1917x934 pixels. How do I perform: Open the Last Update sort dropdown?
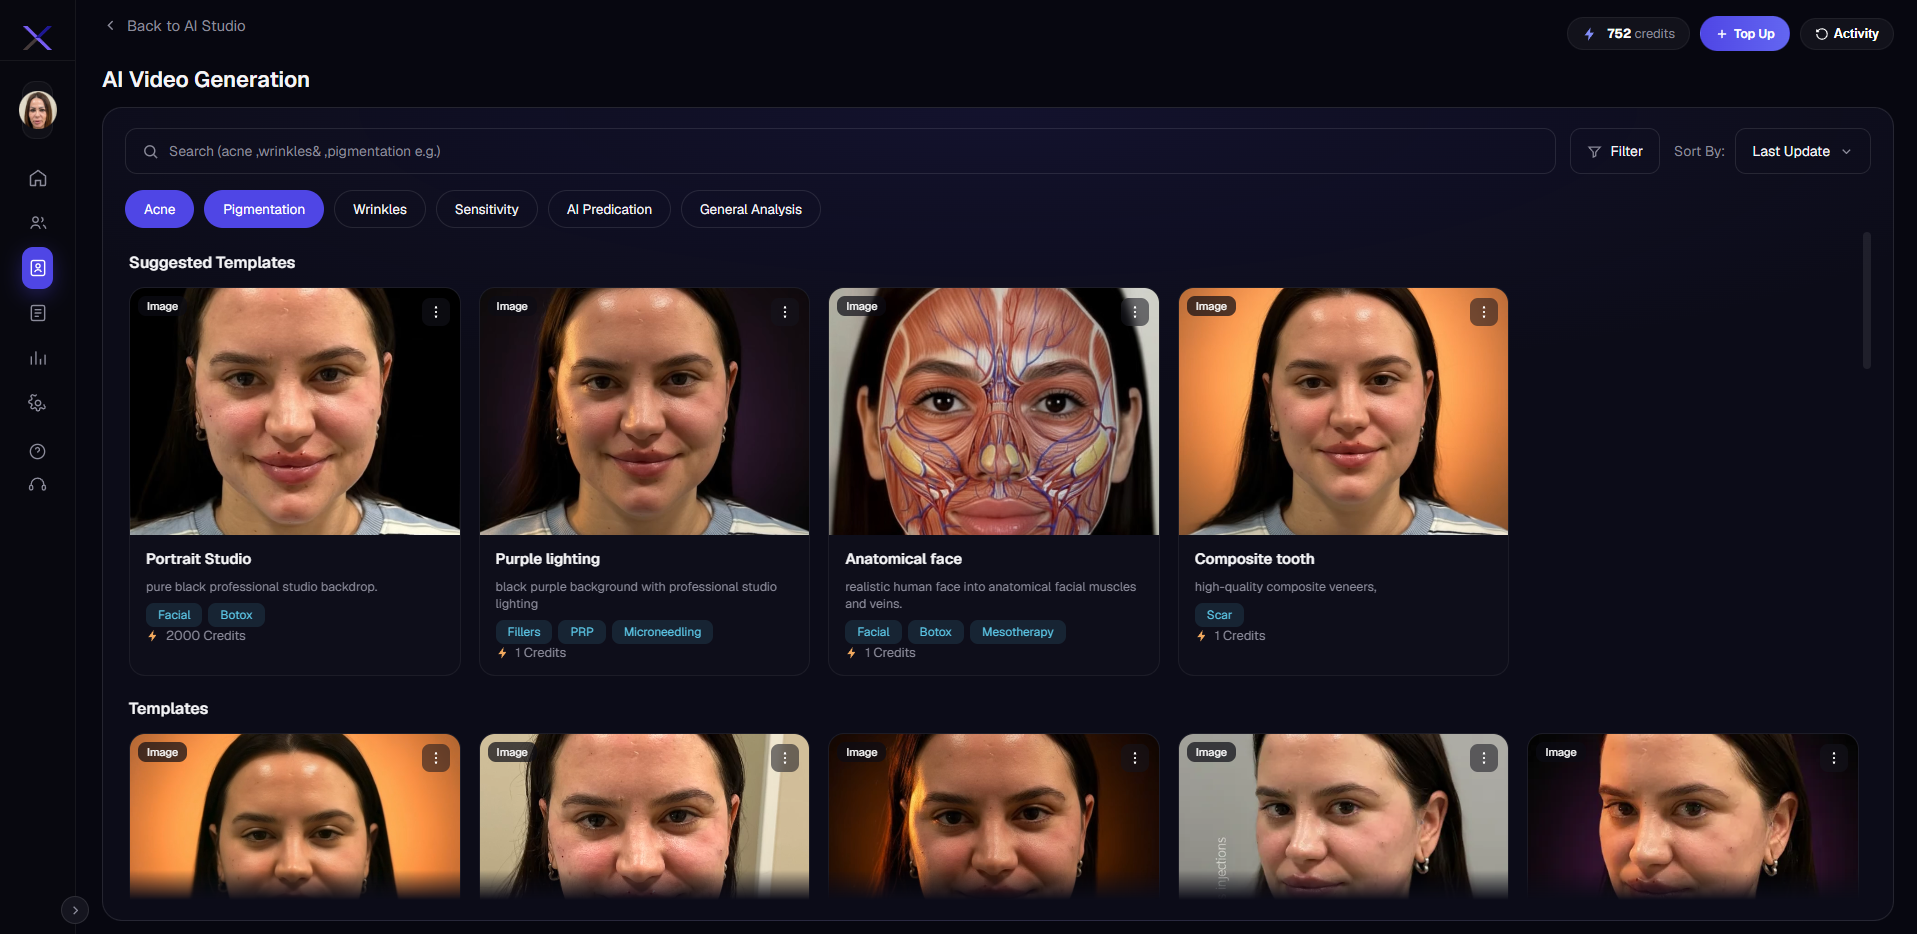[x=1802, y=151]
